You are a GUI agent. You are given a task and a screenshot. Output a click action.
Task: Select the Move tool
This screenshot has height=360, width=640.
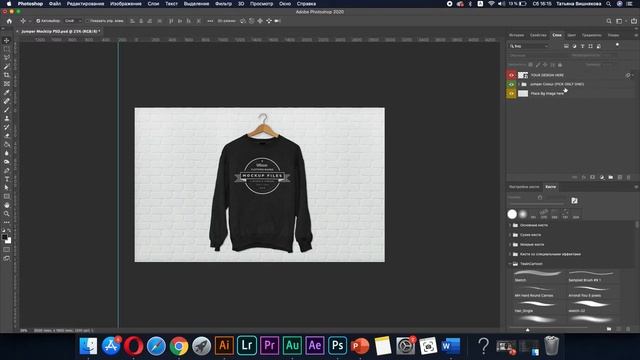click(7, 40)
